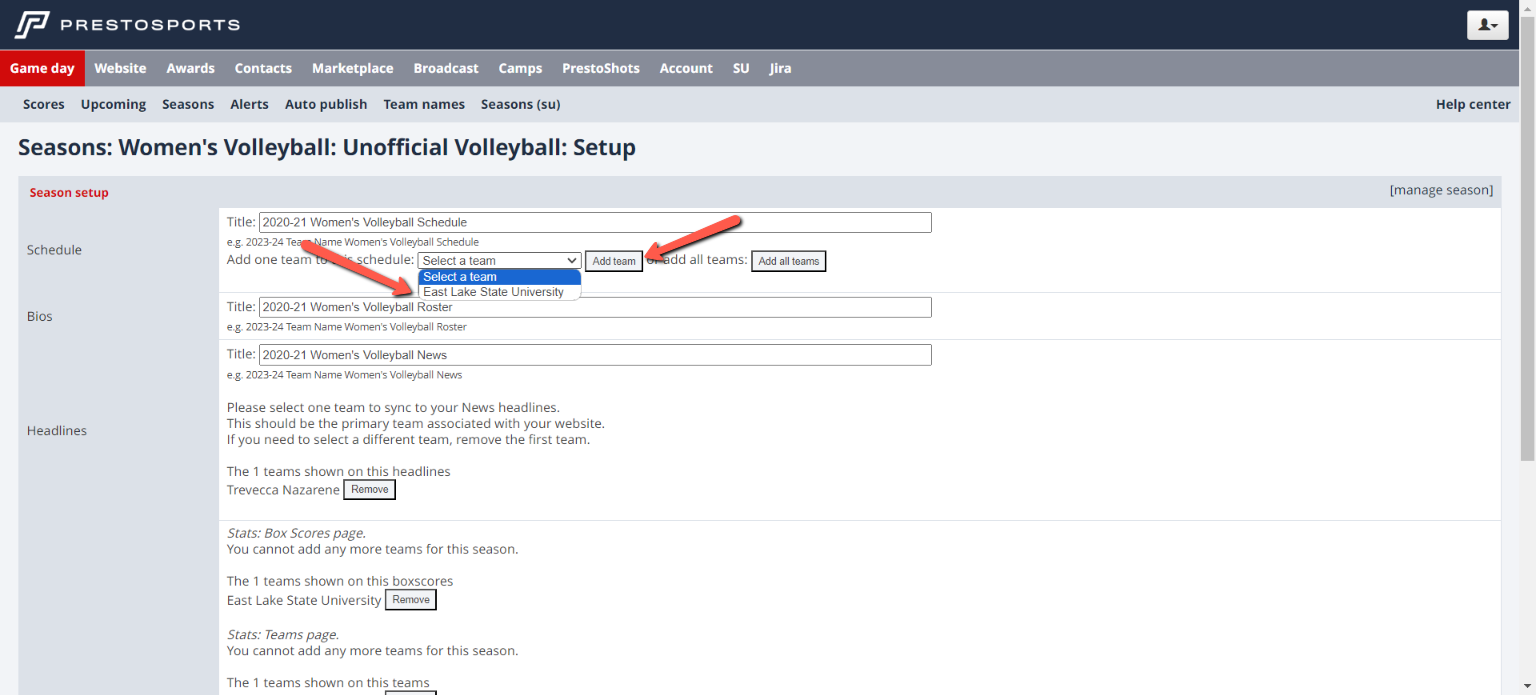Screen dimensions: 1536x695
Task: Click the Roster title text field
Action: pos(594,307)
